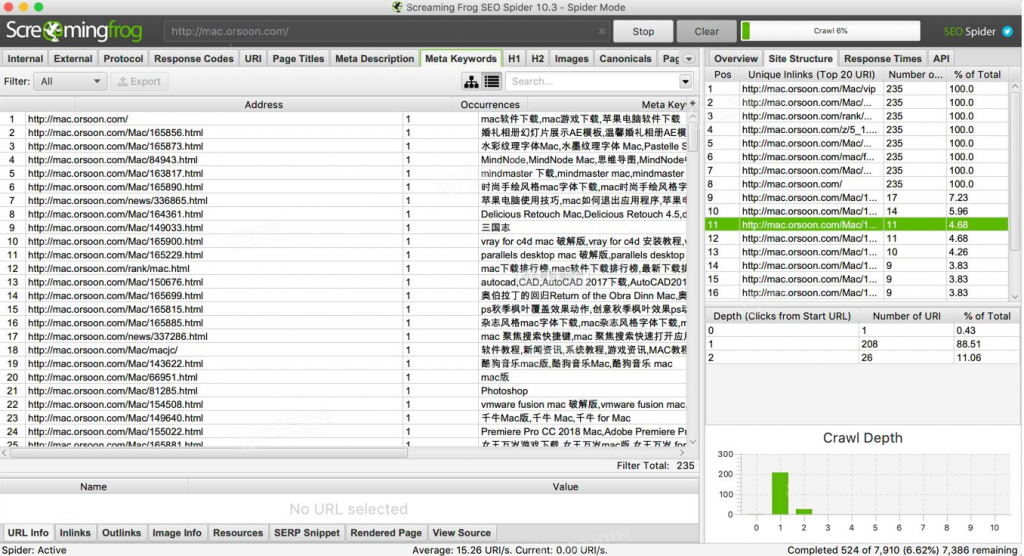
Task: Focus the Search field above the table
Action: (x=592, y=82)
